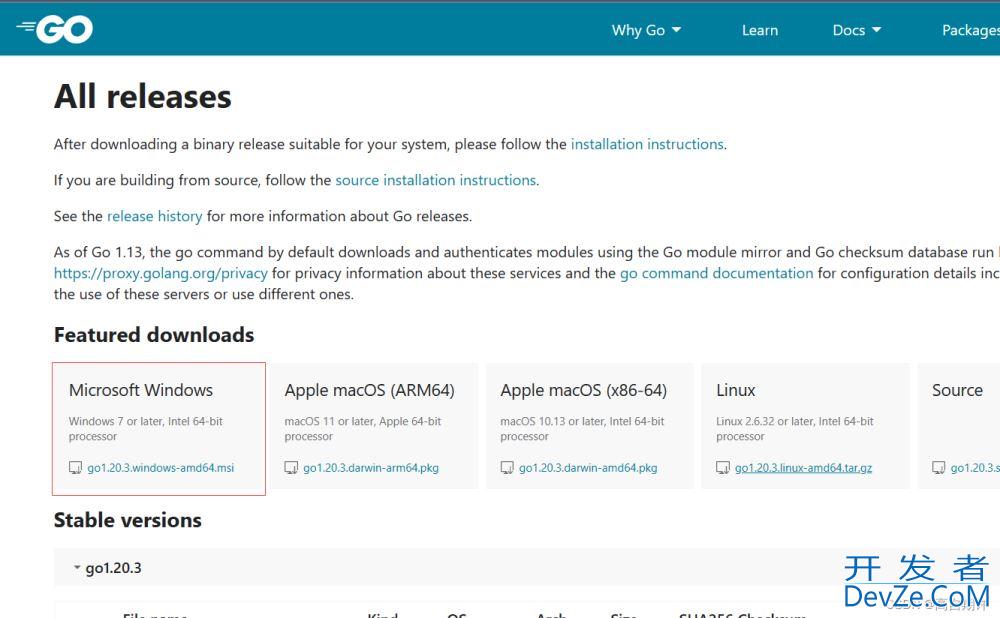1000x618 pixels.
Task: Select the Apple macOS (ARM64) card title
Action: [x=369, y=390]
